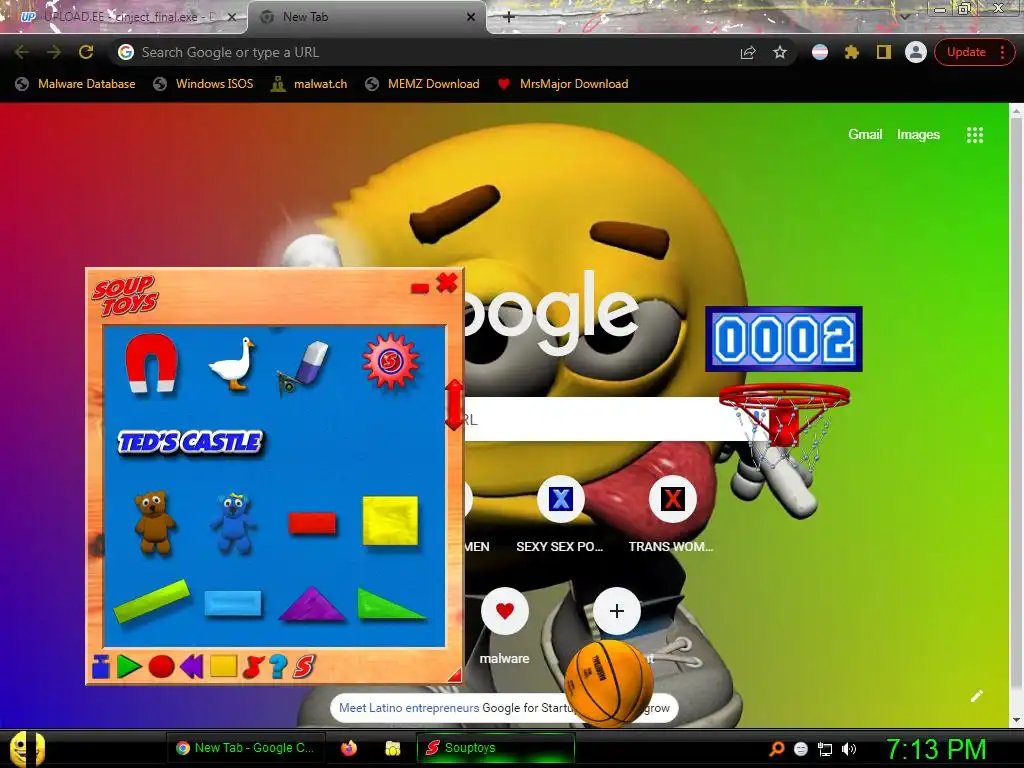This screenshot has height=768, width=1024.
Task: Open the side panel icon in Chrome
Action: coord(884,52)
